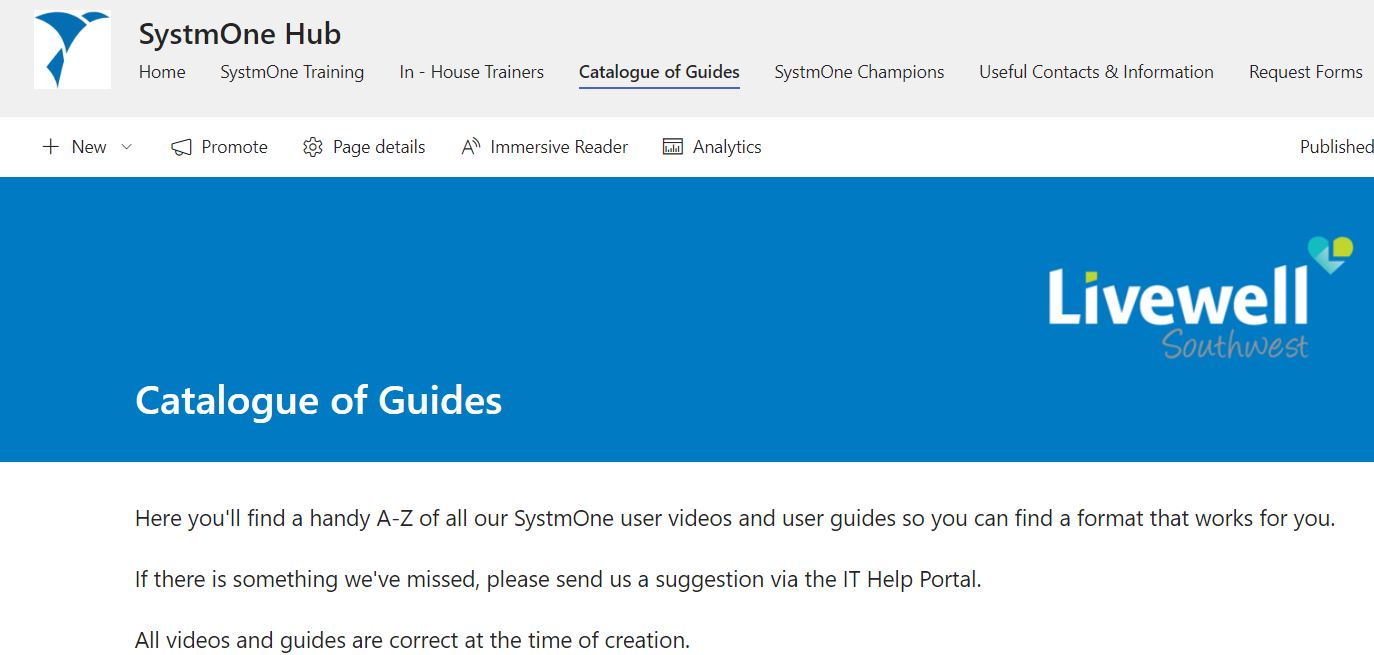Select the Catalogue of Guides tab
This screenshot has height=655, width=1374.
[x=659, y=72]
